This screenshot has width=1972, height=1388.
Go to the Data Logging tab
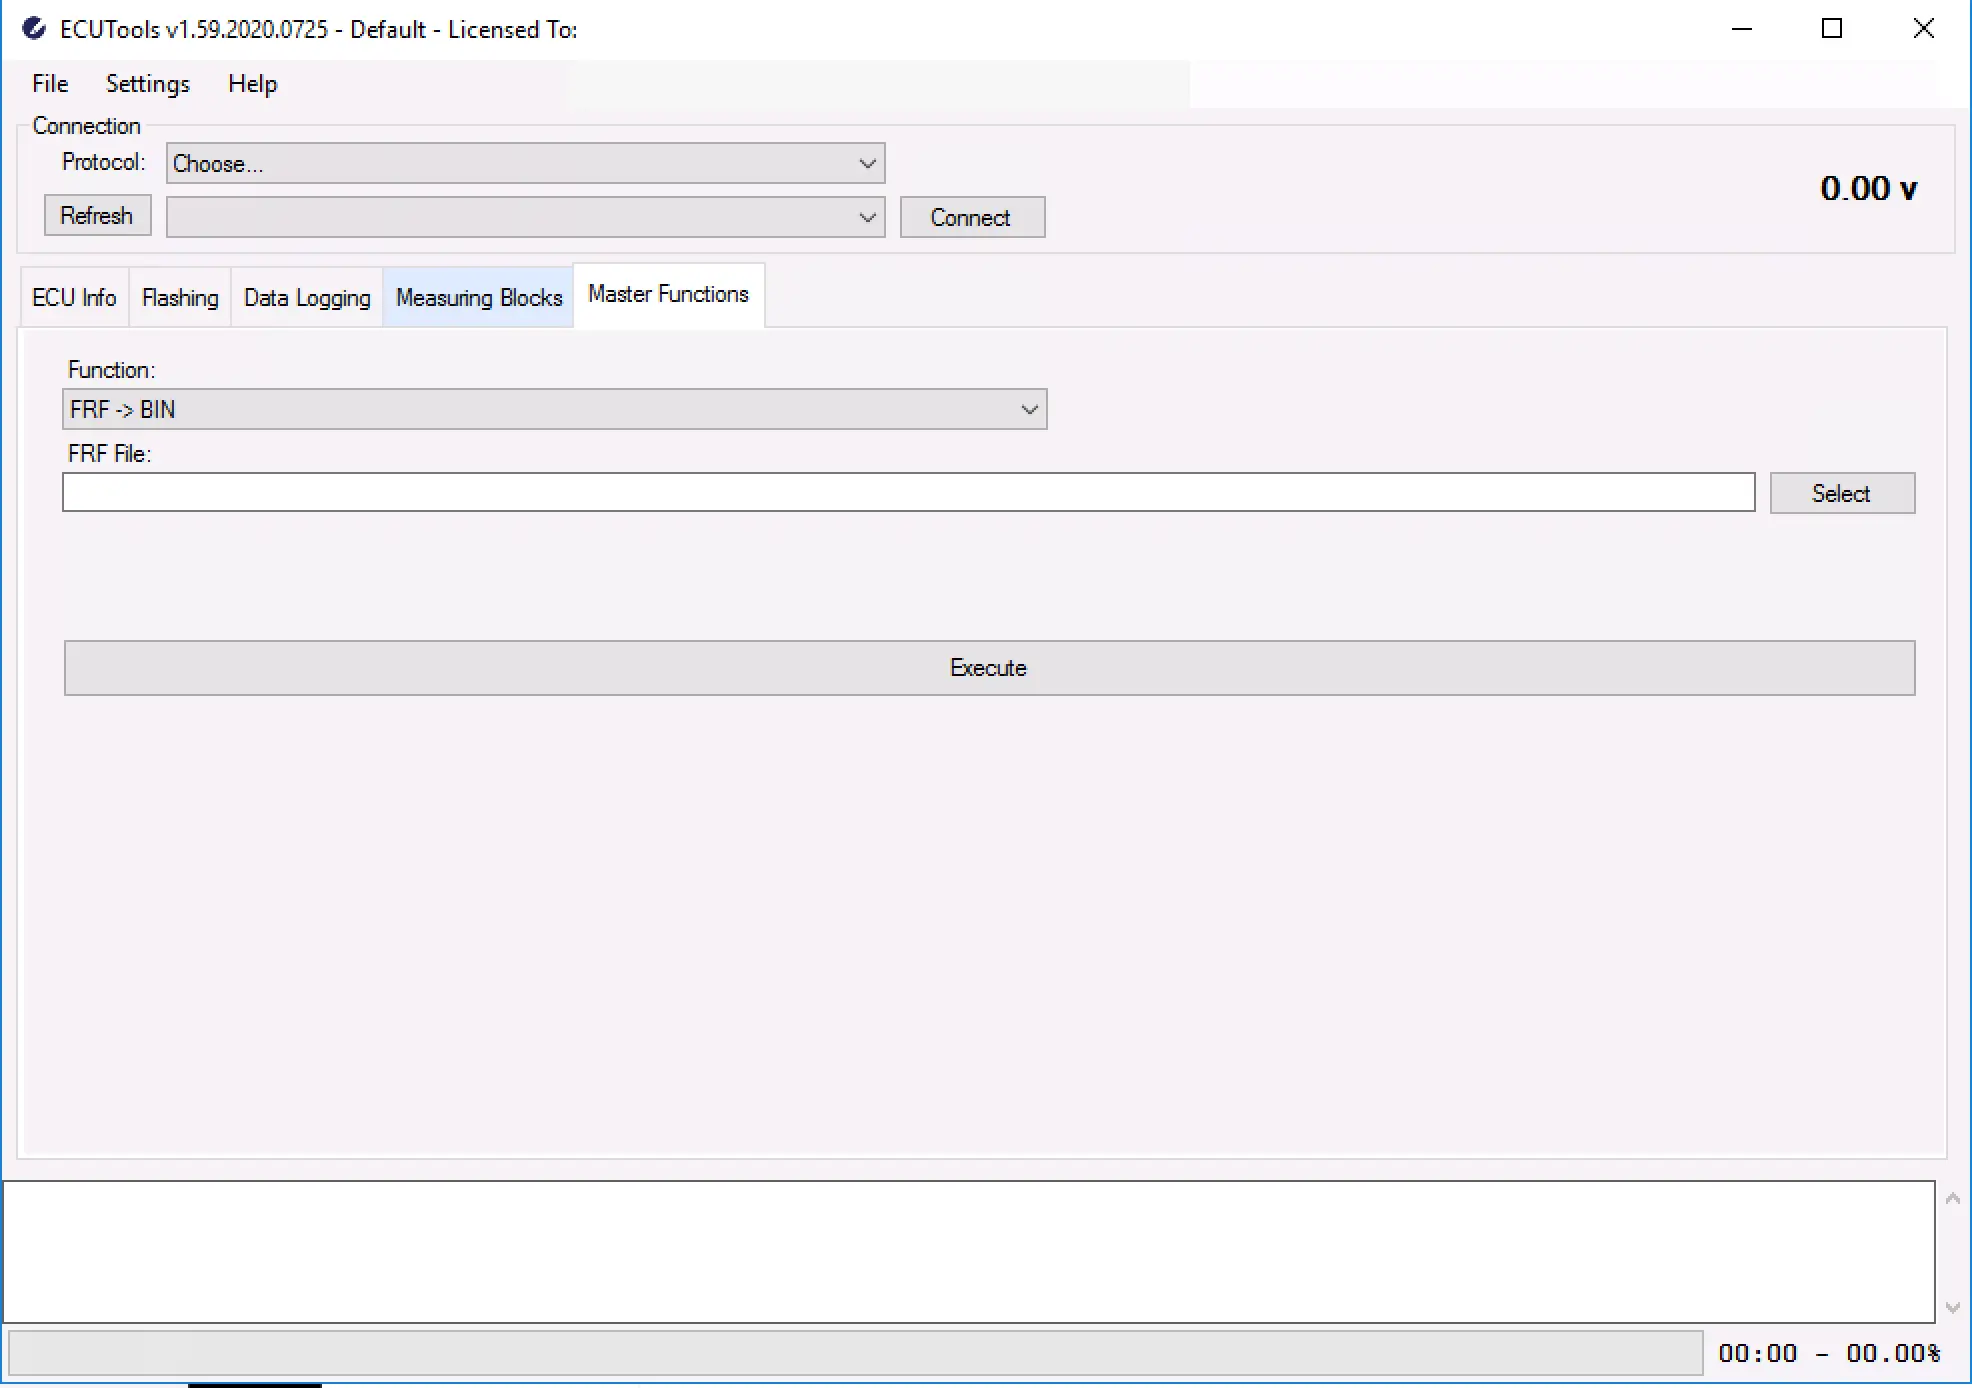click(x=307, y=298)
